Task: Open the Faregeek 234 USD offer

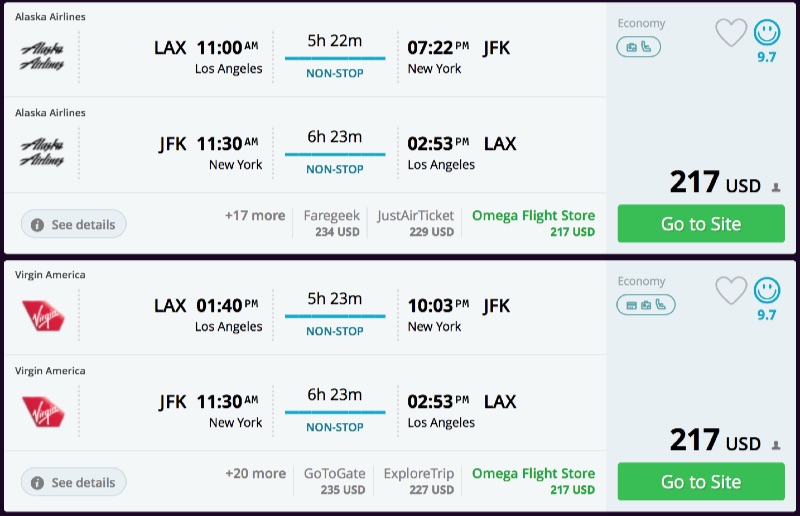Action: (x=331, y=223)
